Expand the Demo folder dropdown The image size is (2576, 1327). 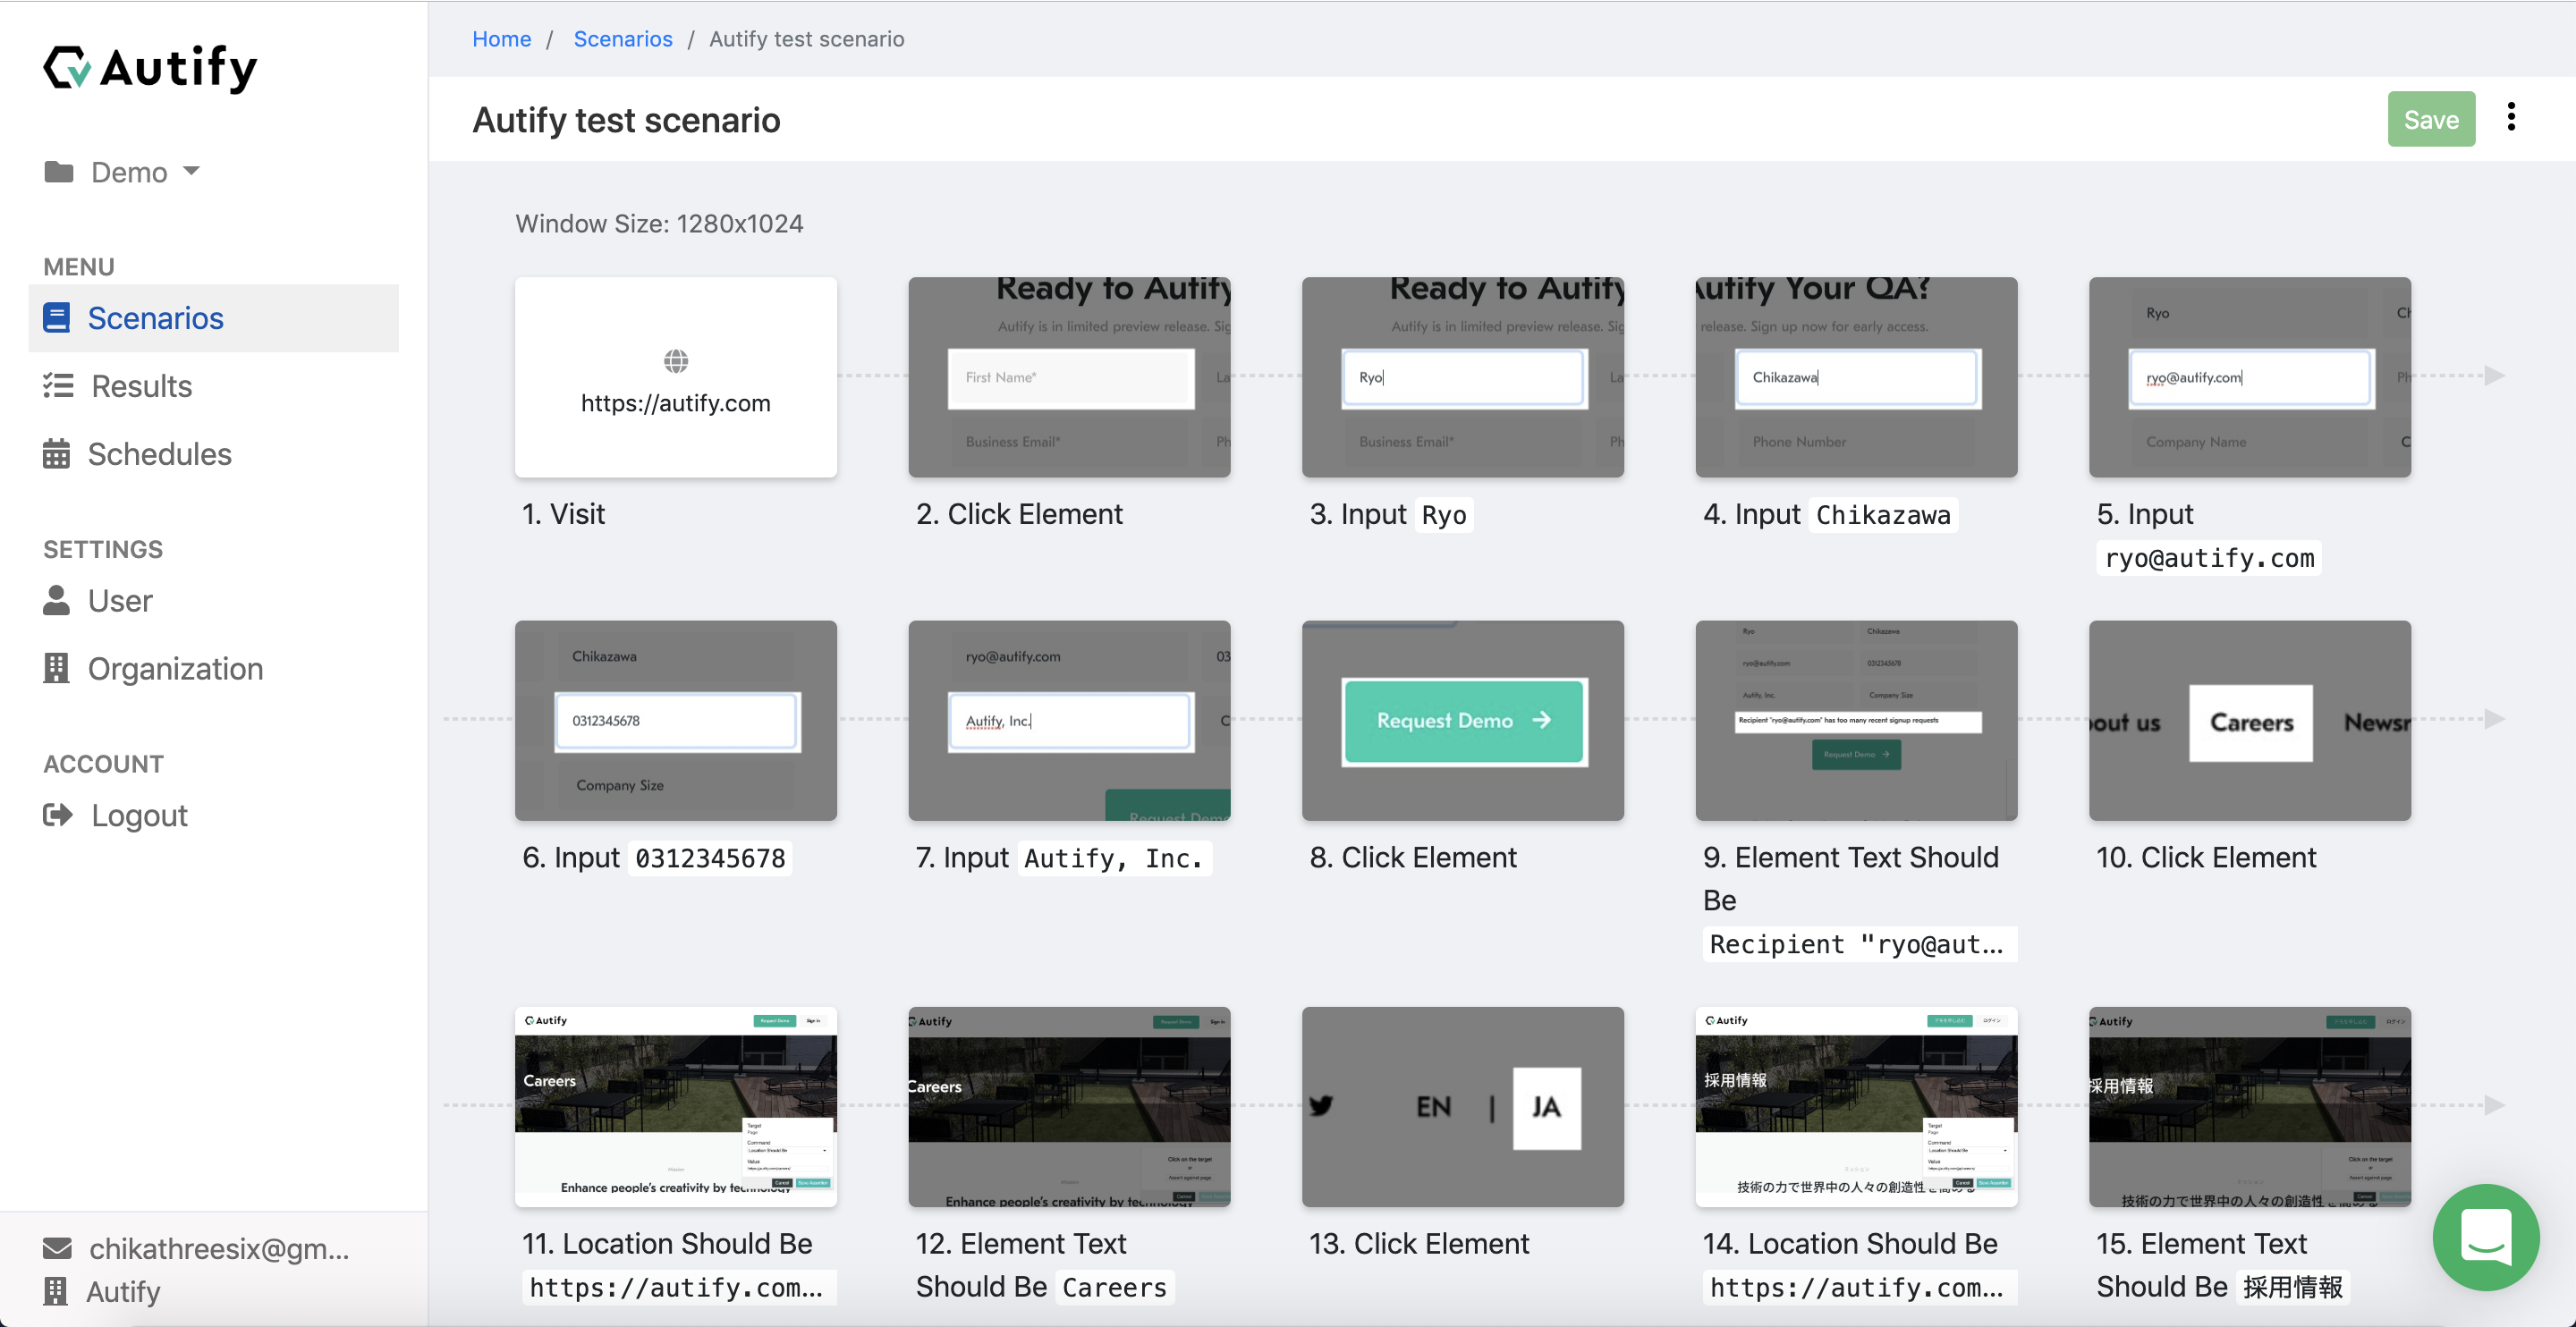[x=192, y=171]
